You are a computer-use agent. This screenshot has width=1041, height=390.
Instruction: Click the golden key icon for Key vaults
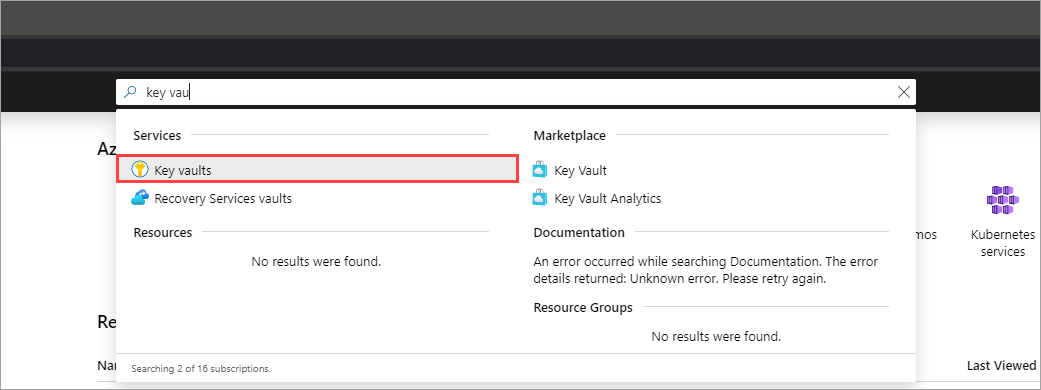pyautogui.click(x=139, y=169)
